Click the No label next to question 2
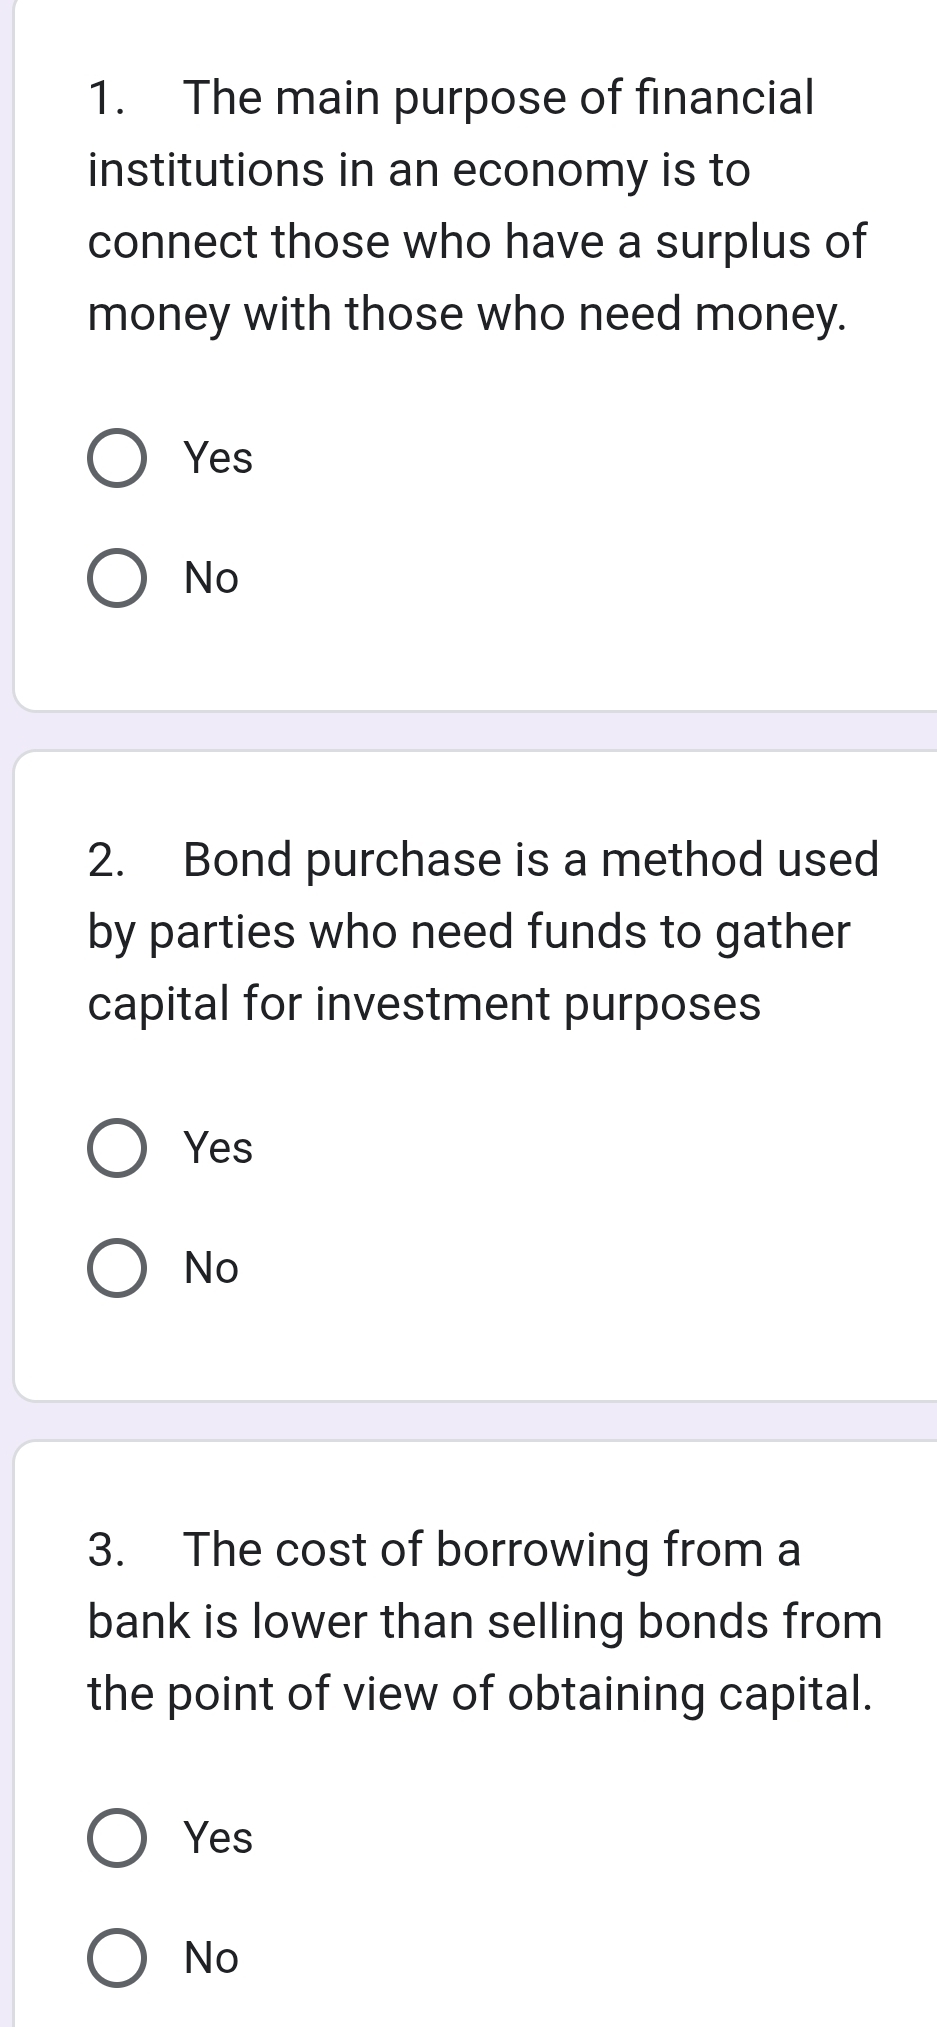937x2027 pixels. click(210, 1269)
